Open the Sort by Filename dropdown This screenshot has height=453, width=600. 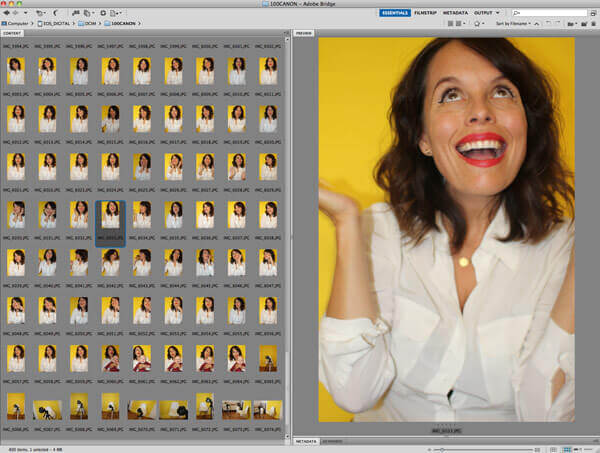tap(513, 23)
